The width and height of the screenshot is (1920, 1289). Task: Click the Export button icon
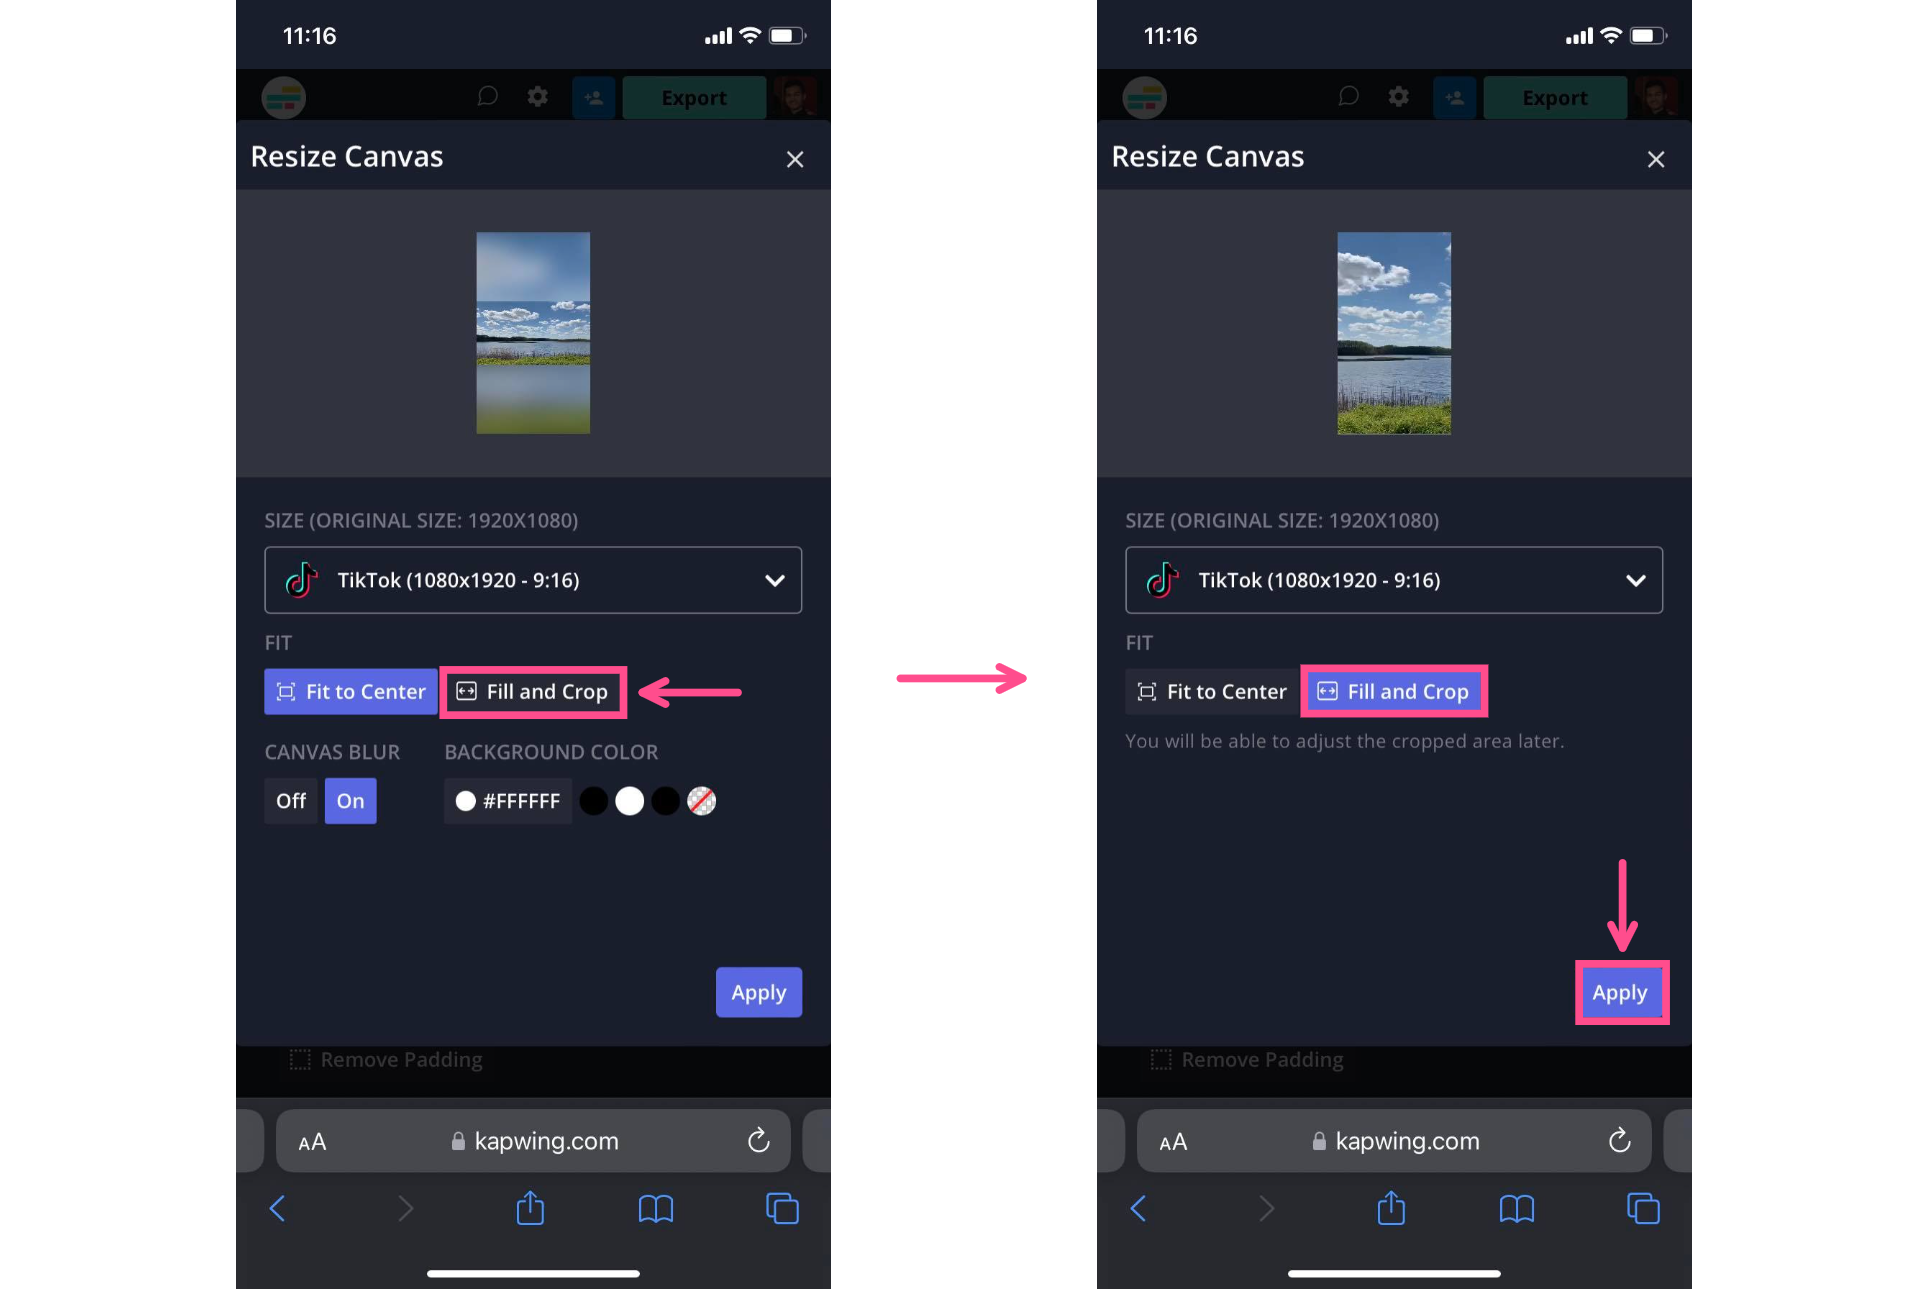(x=693, y=98)
